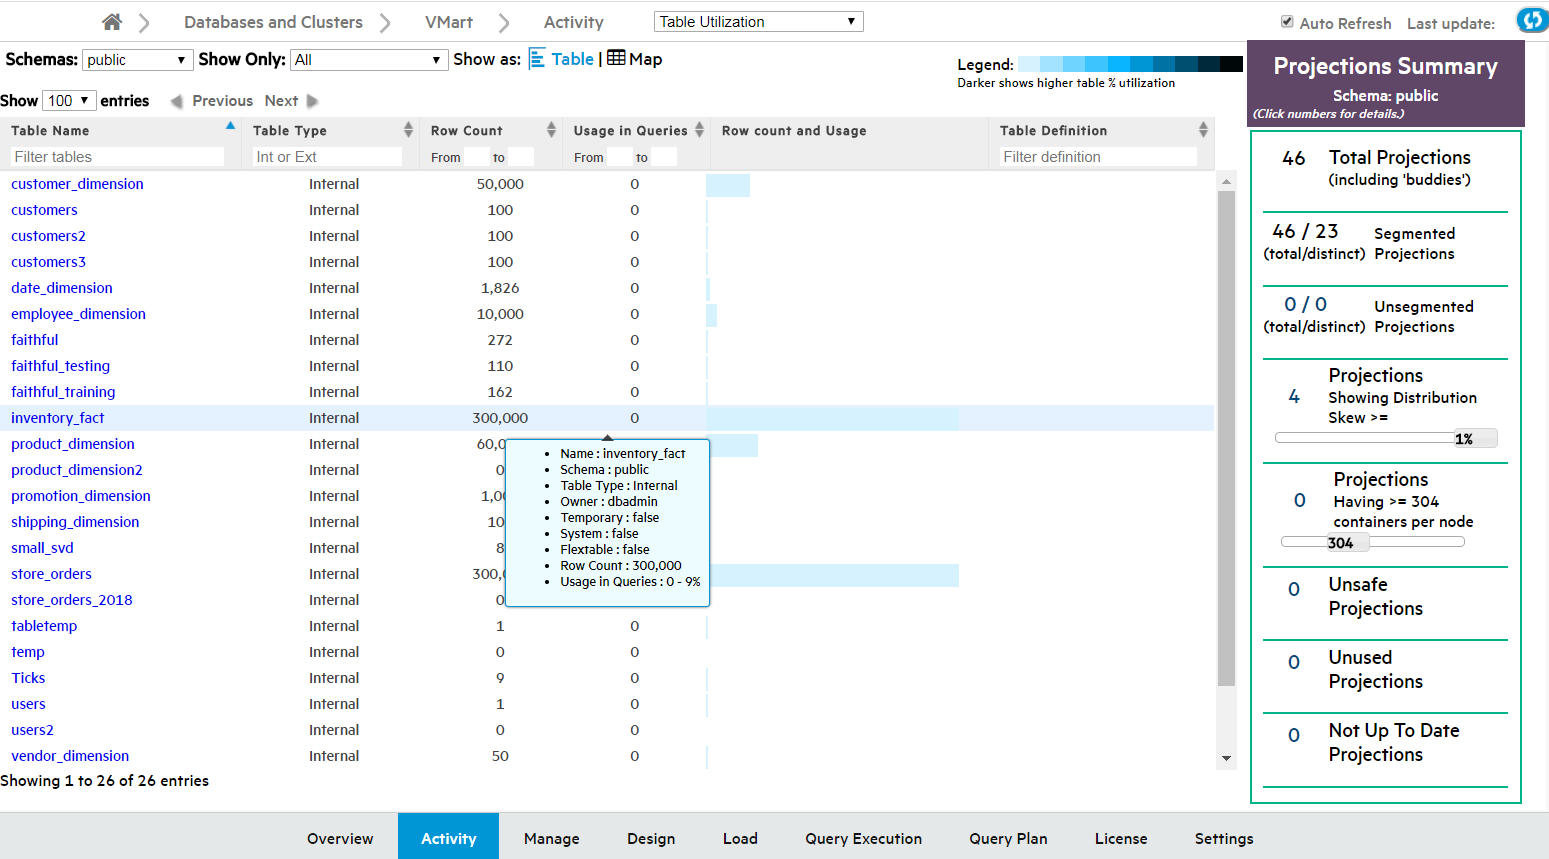Open the customer_dimension table link

(x=77, y=184)
